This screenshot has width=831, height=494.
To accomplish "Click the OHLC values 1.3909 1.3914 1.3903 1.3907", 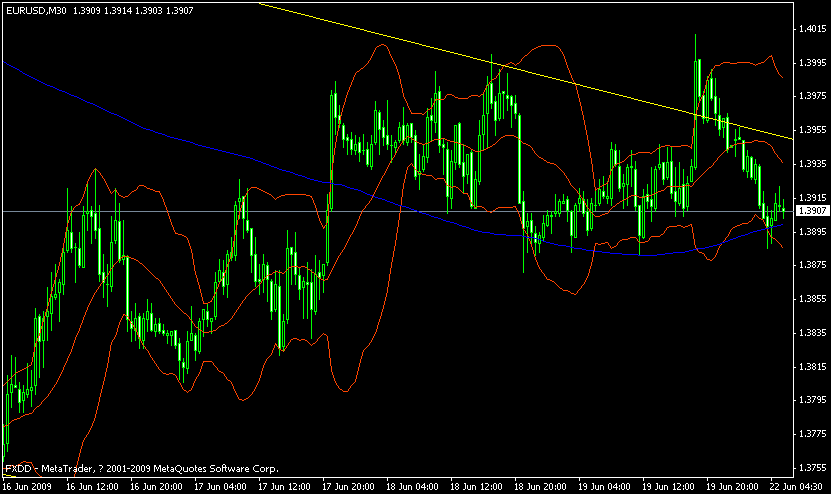I will [x=133, y=10].
